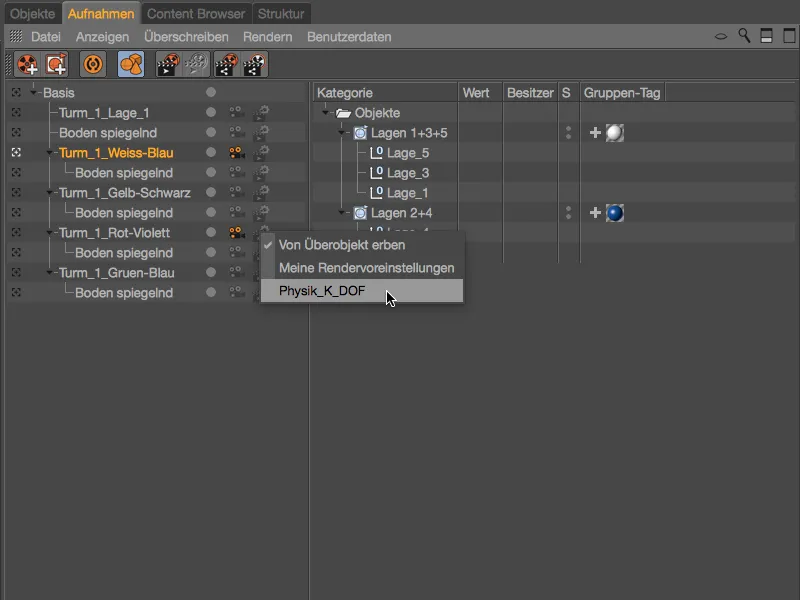Click the split-panel layout icon top right

[x=766, y=36]
